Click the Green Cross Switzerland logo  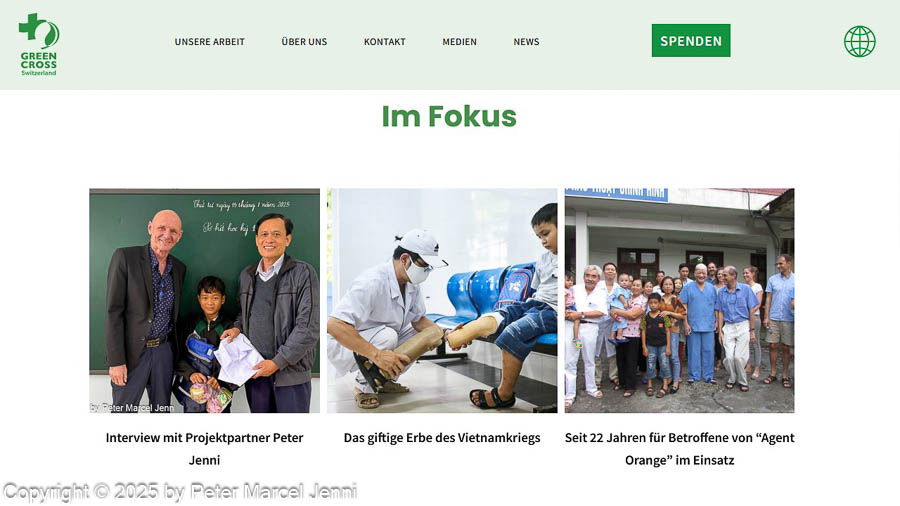coord(38,44)
